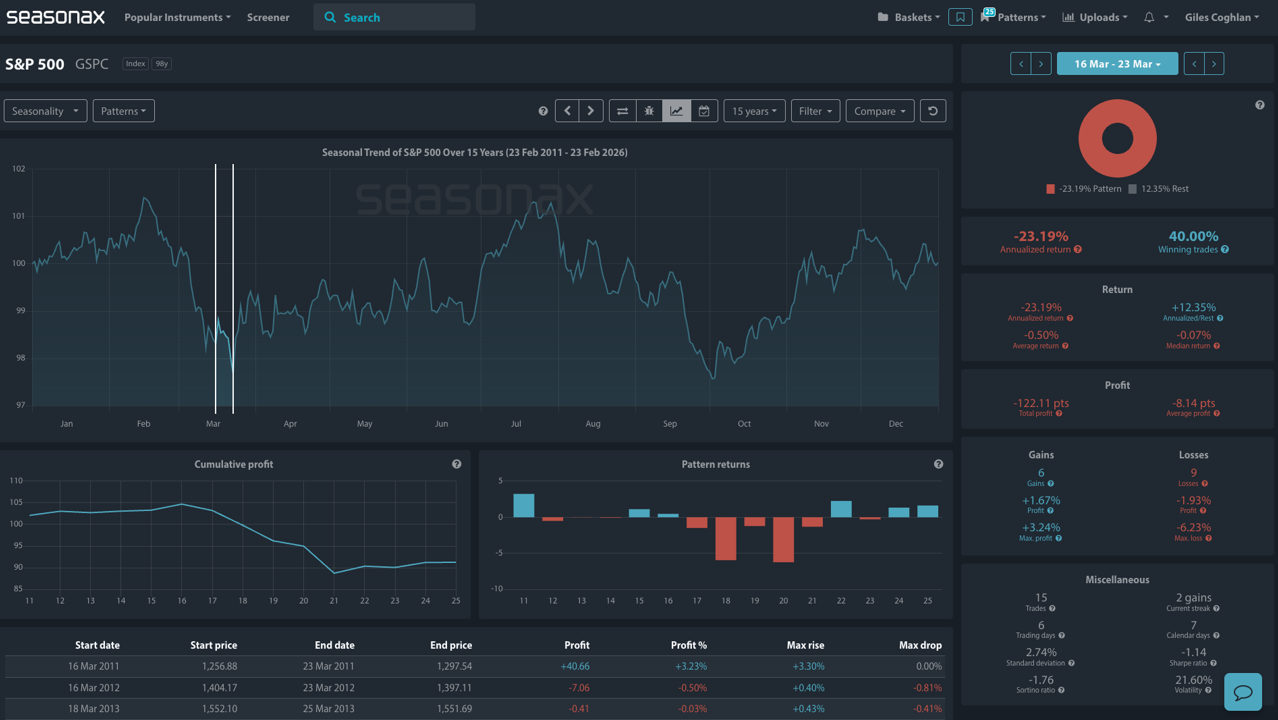Open the Compare dropdown
Viewport: 1278px width, 720px height.
click(879, 111)
